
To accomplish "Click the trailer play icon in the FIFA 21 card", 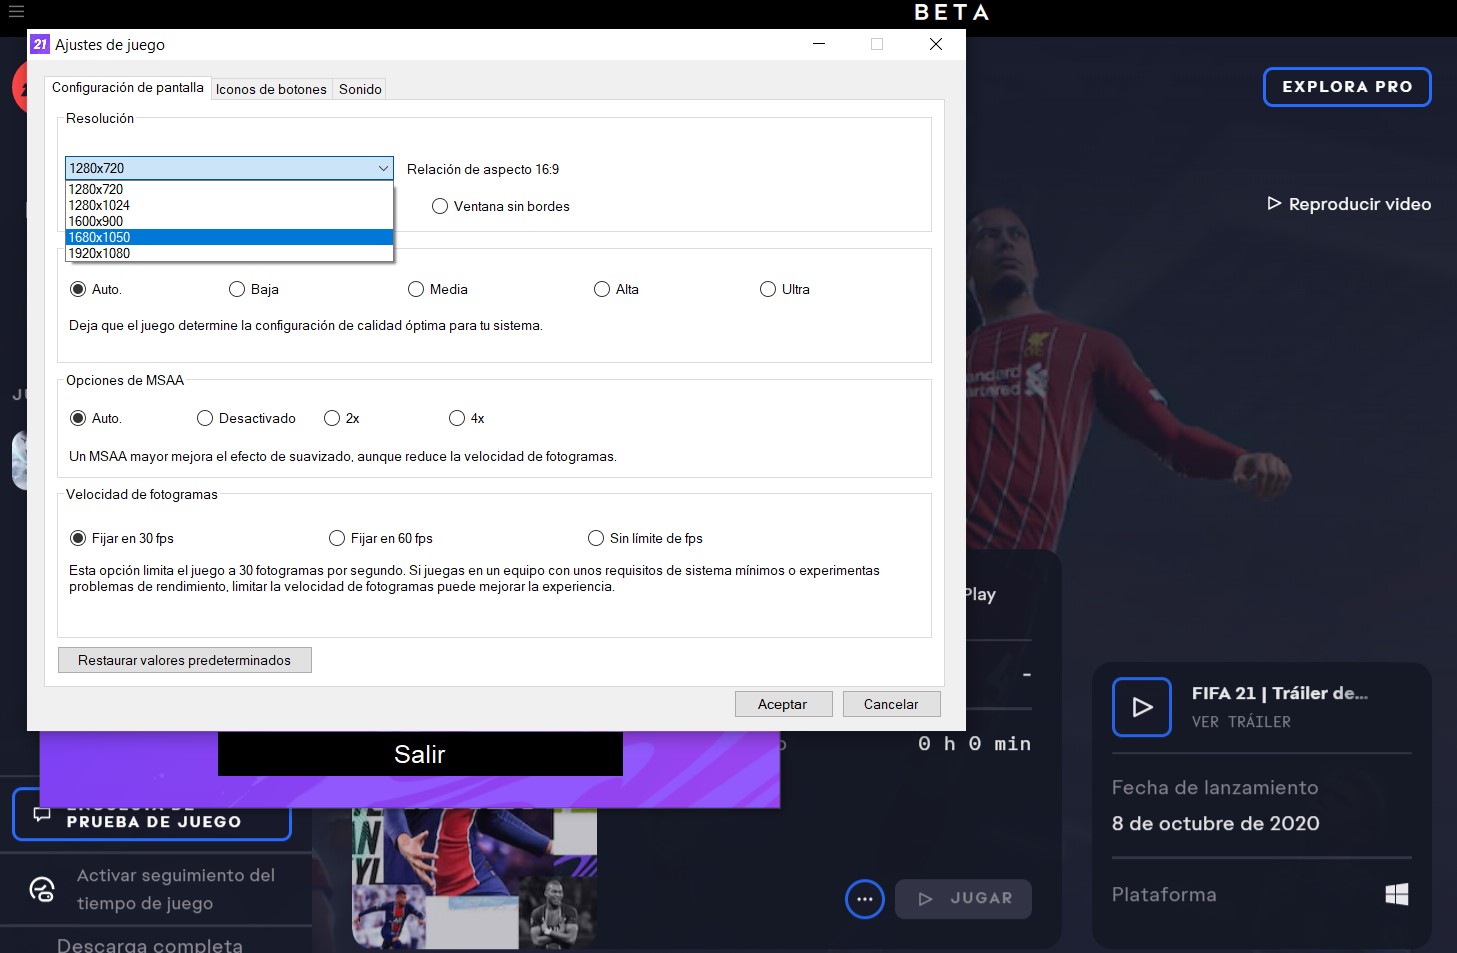I will (x=1141, y=707).
